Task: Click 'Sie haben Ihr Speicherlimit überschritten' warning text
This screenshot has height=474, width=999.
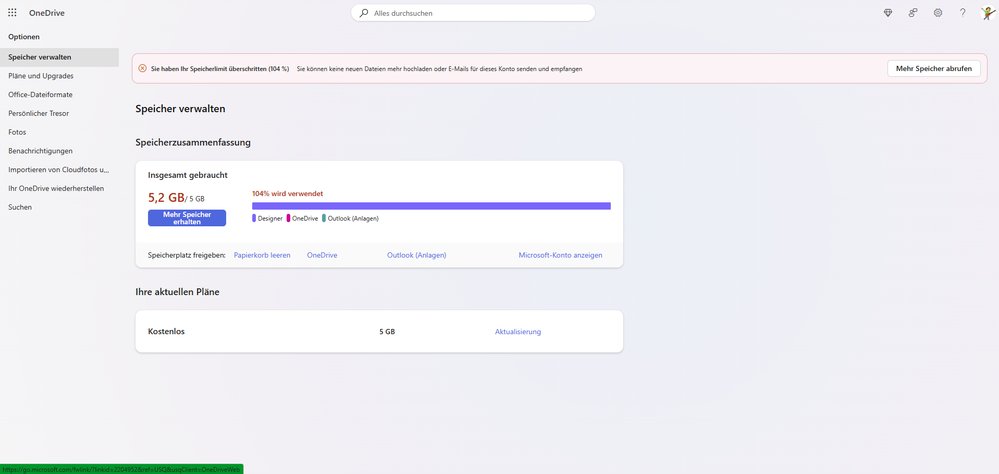Action: [x=220, y=68]
